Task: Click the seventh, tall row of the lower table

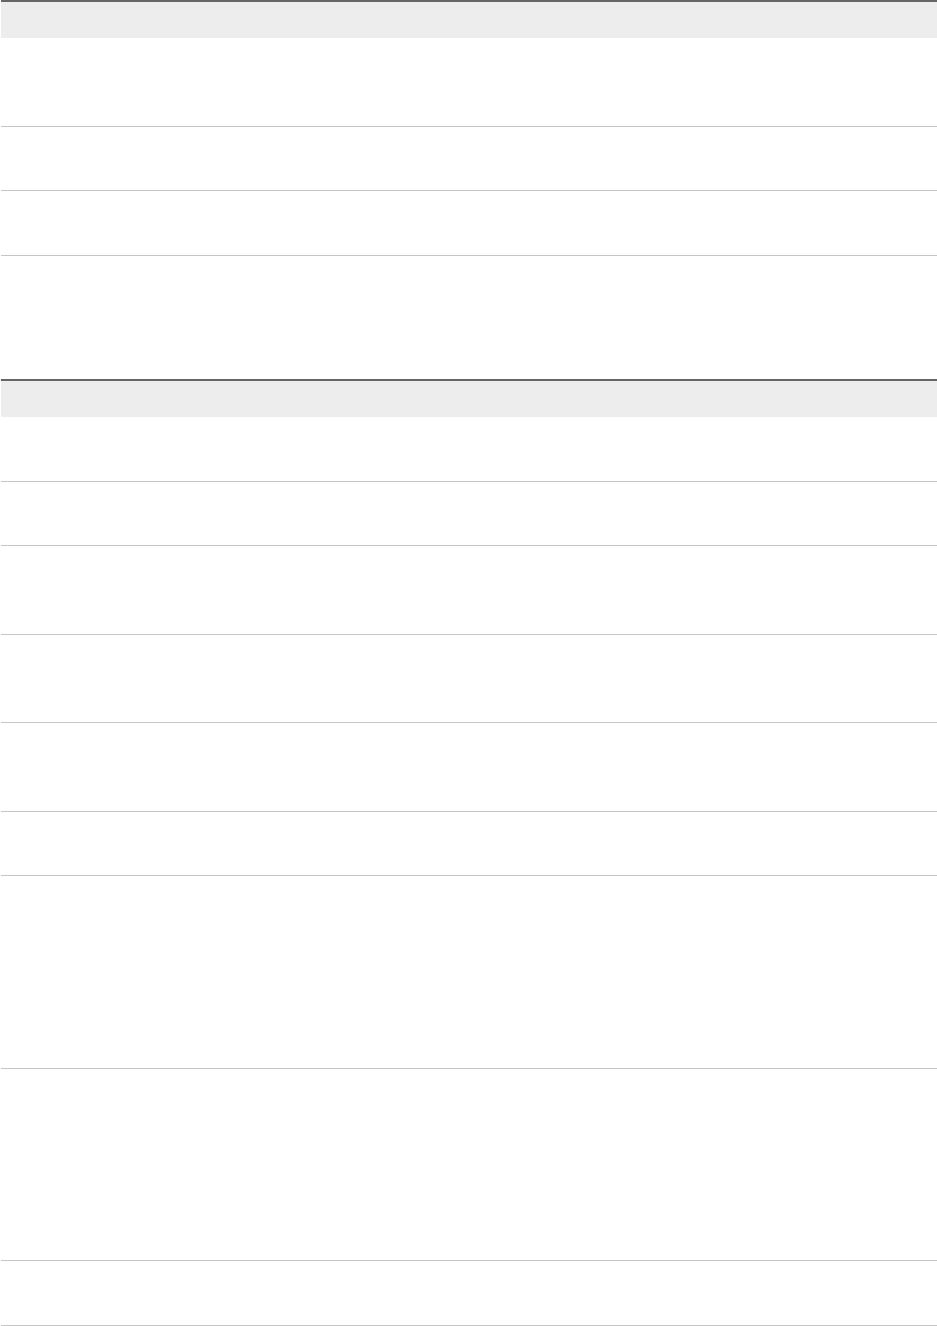Action: click(x=468, y=972)
